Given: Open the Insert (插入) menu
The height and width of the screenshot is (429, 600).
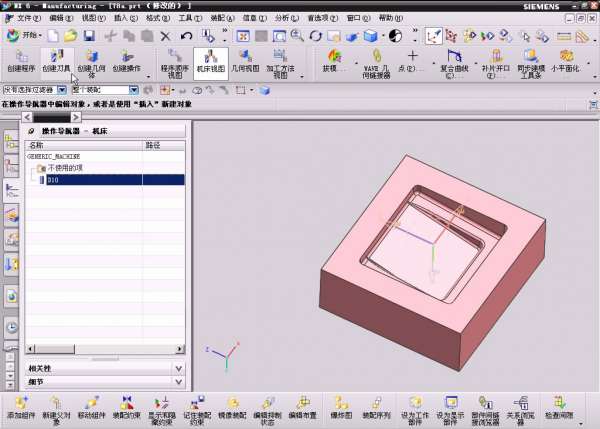Looking at the screenshot, I should [126, 18].
